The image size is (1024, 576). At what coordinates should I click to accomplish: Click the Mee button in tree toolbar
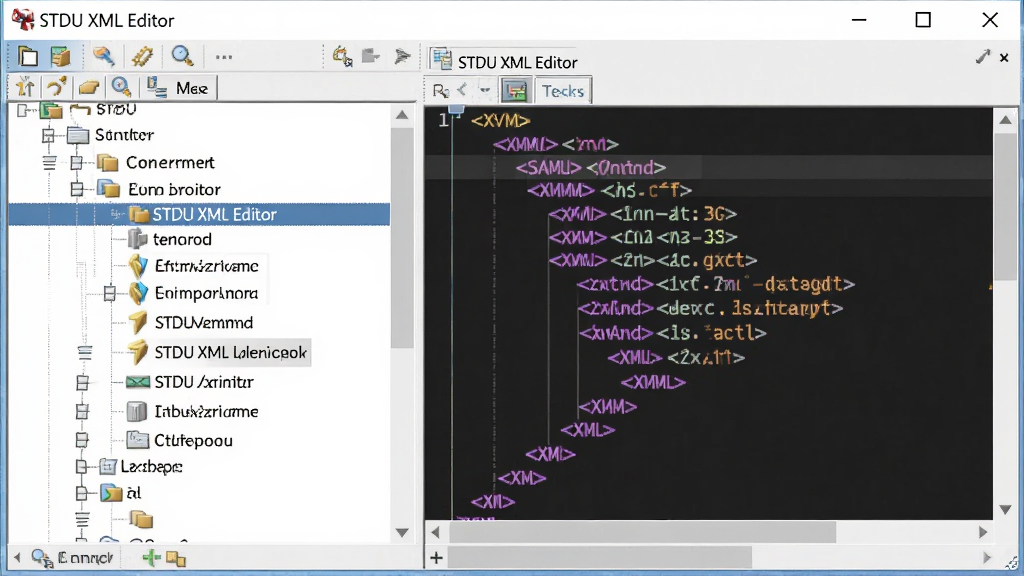coord(178,88)
